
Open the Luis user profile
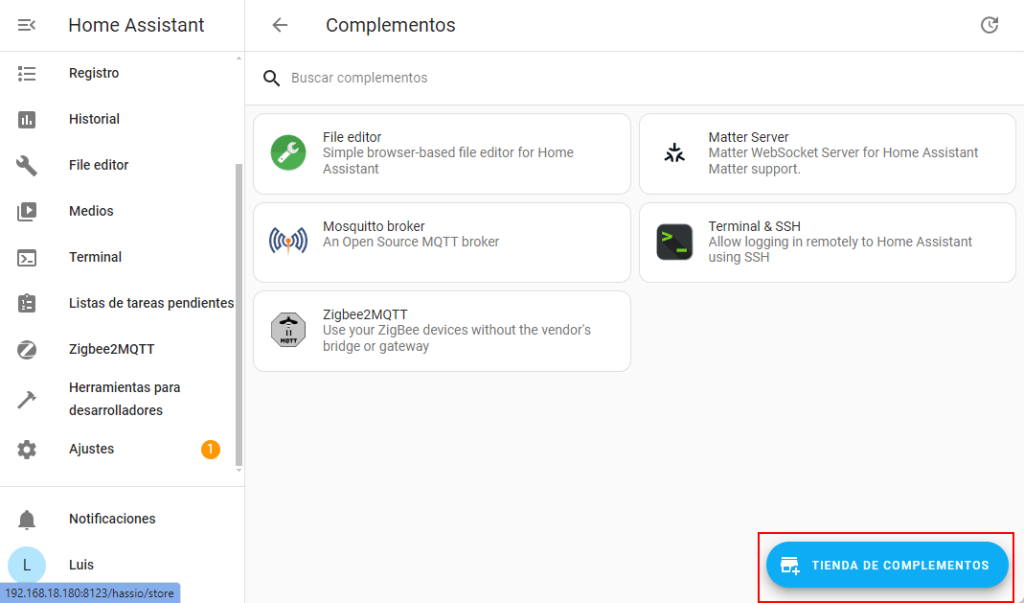[81, 565]
